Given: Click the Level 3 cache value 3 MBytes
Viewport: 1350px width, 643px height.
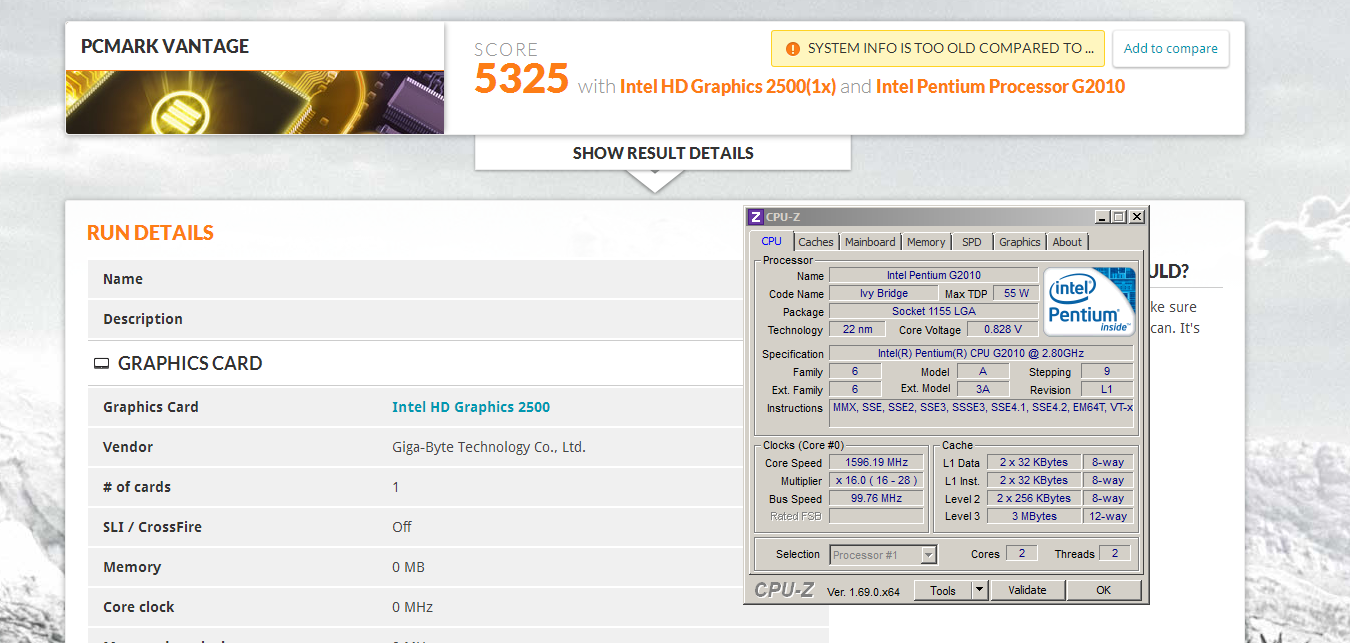Looking at the screenshot, I should pyautogui.click(x=1034, y=516).
